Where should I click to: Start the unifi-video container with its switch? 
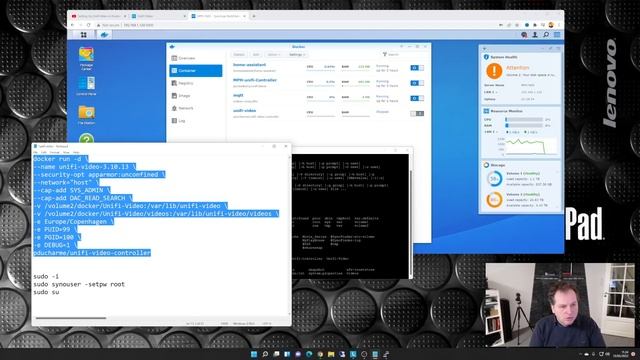coord(417,113)
